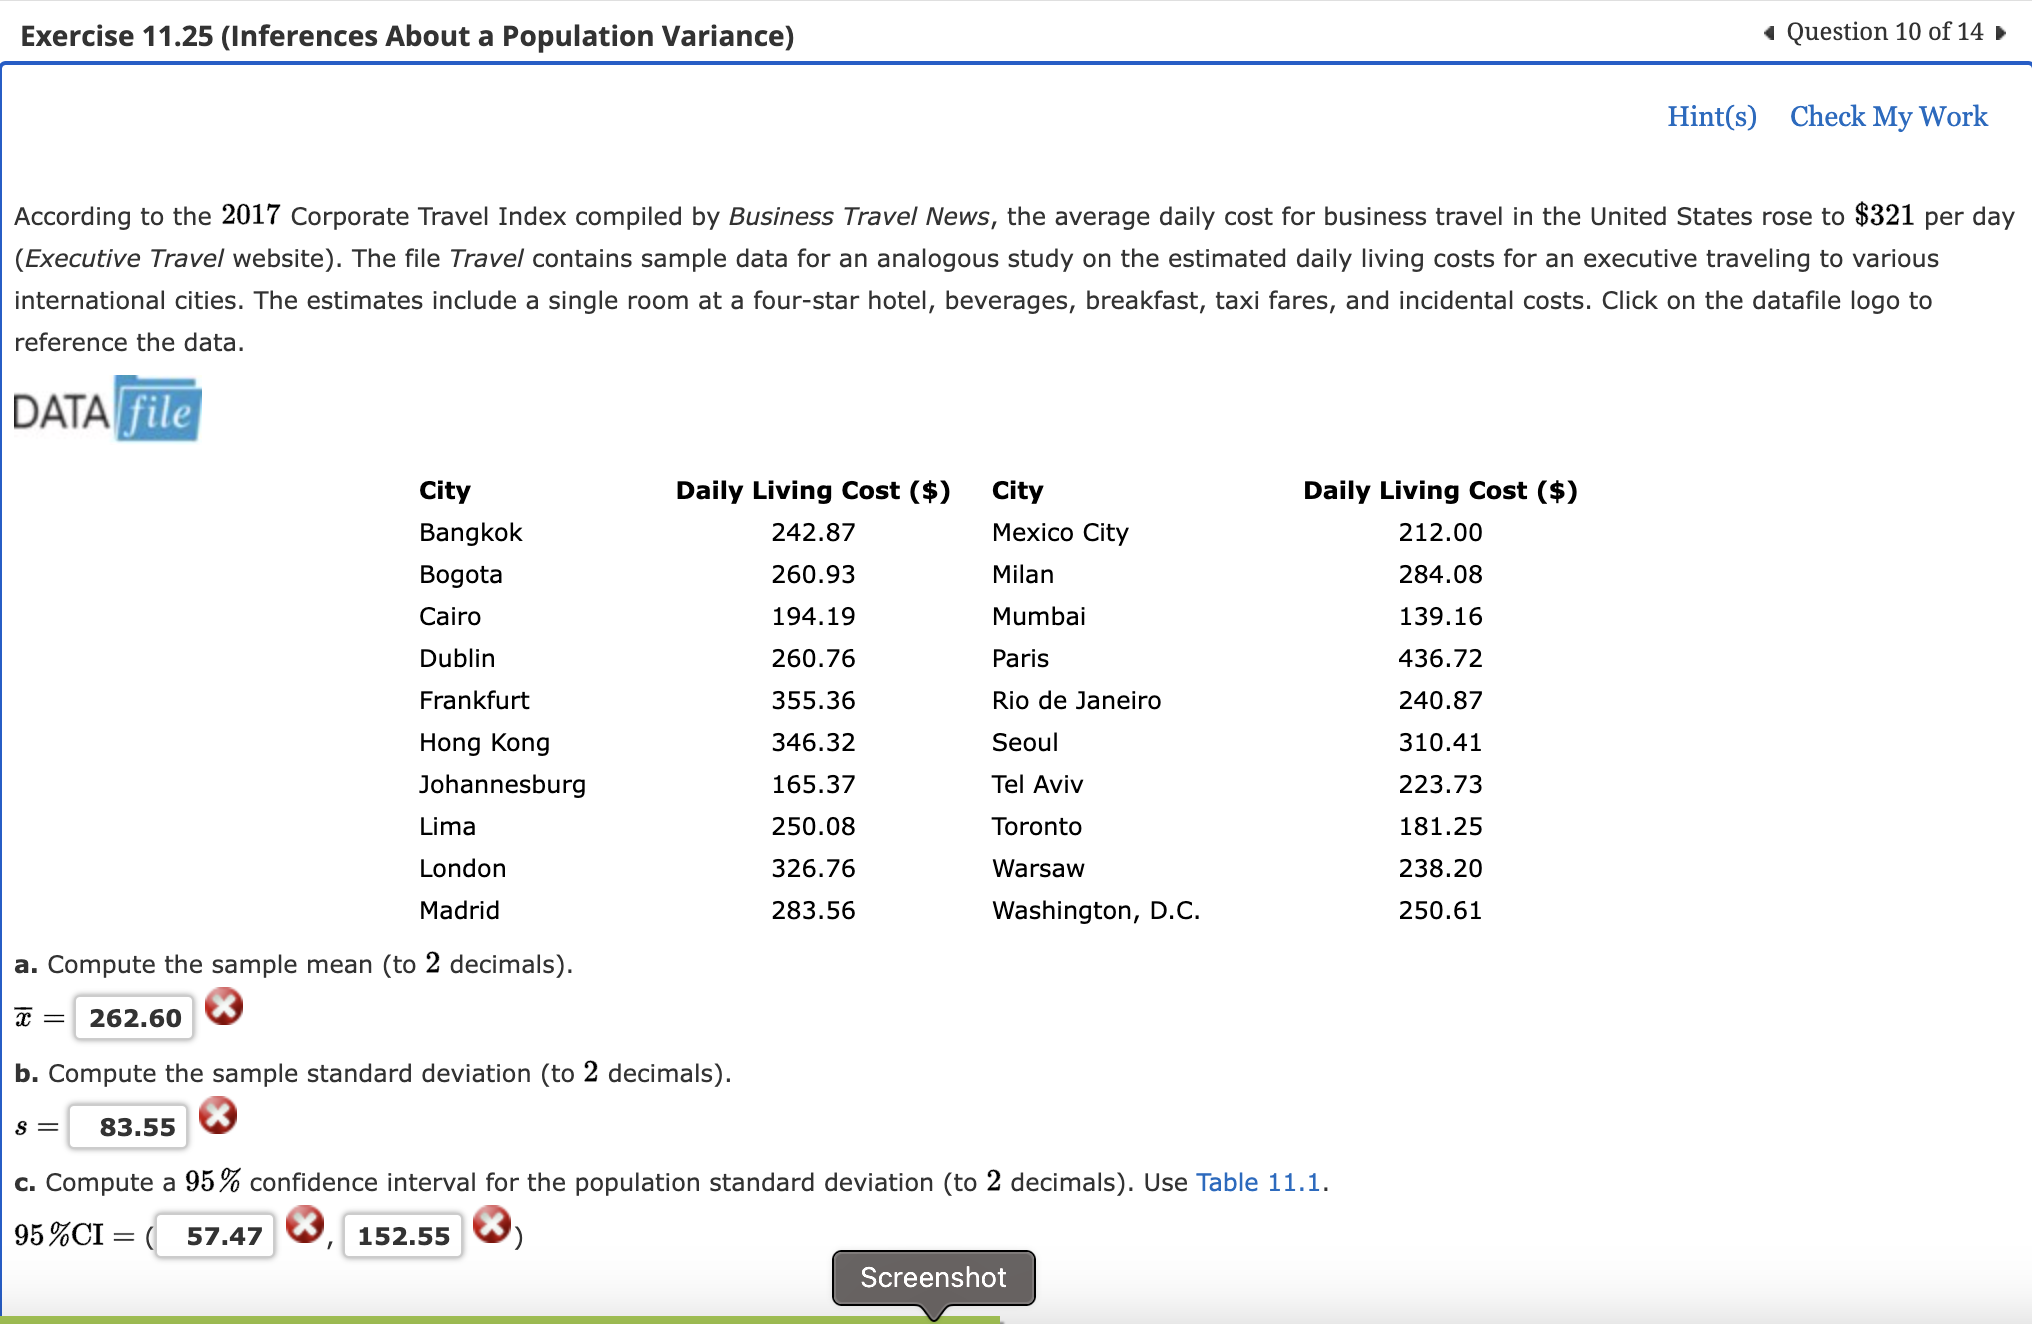Click the sample mean input field
The width and height of the screenshot is (2032, 1324).
click(134, 1018)
